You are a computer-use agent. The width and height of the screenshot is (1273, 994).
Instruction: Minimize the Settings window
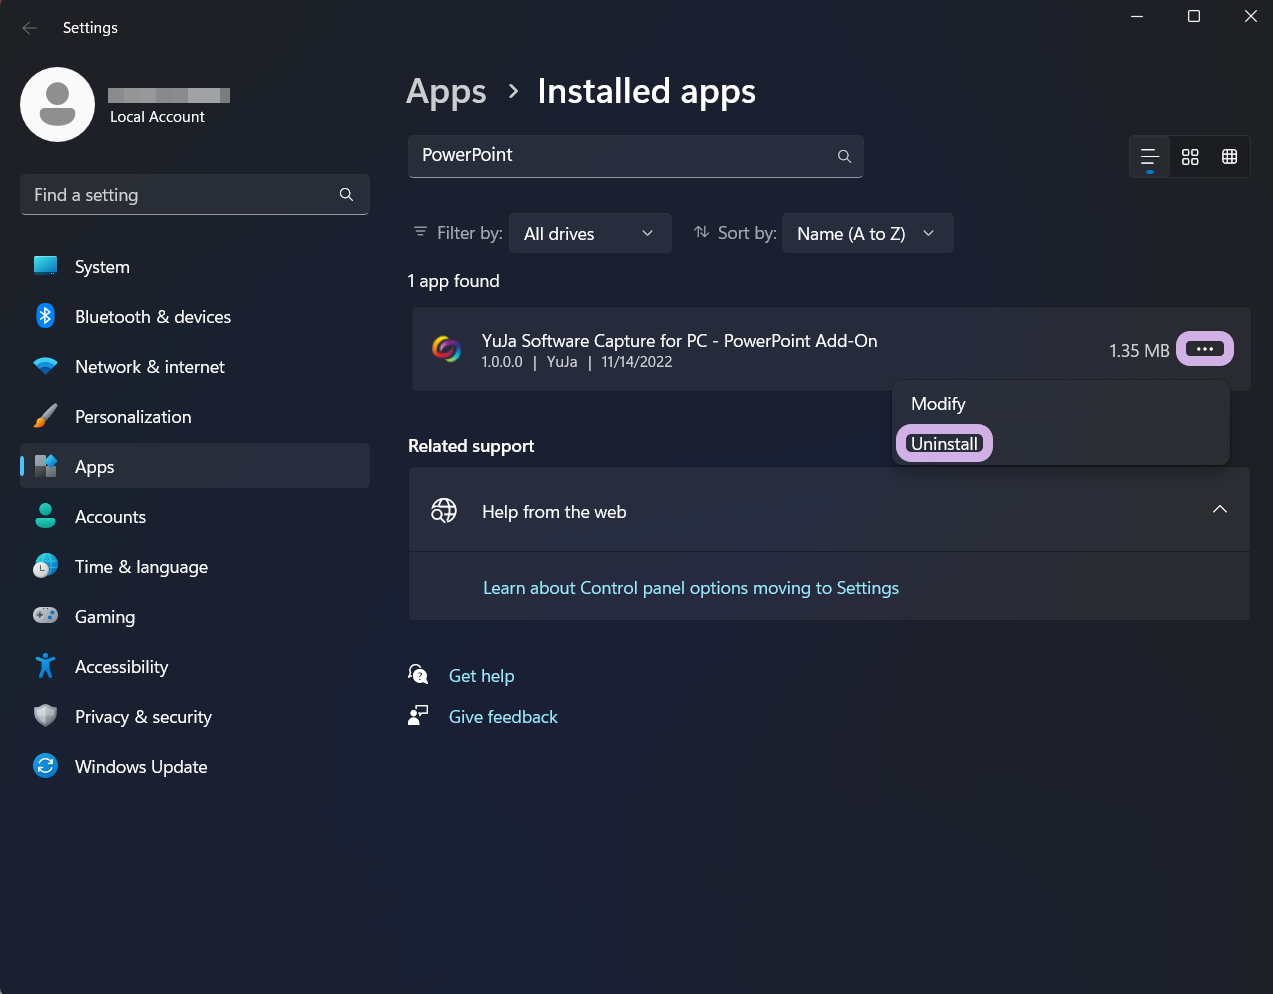tap(1137, 16)
